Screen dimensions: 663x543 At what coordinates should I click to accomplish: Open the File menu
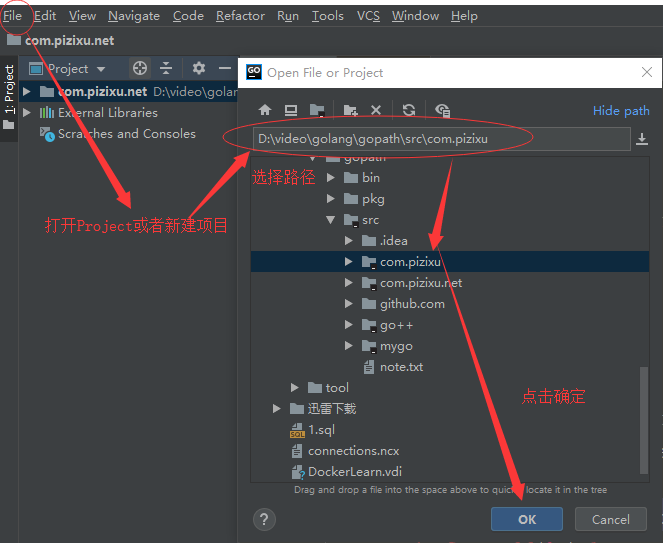point(12,16)
